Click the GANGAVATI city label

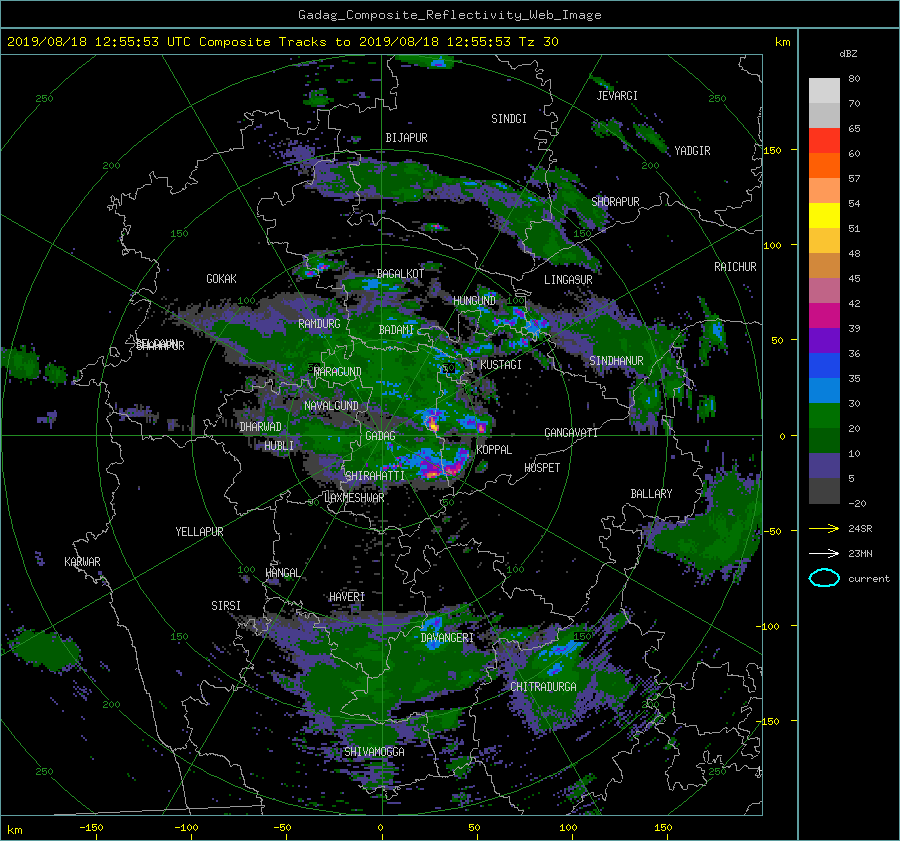[571, 433]
